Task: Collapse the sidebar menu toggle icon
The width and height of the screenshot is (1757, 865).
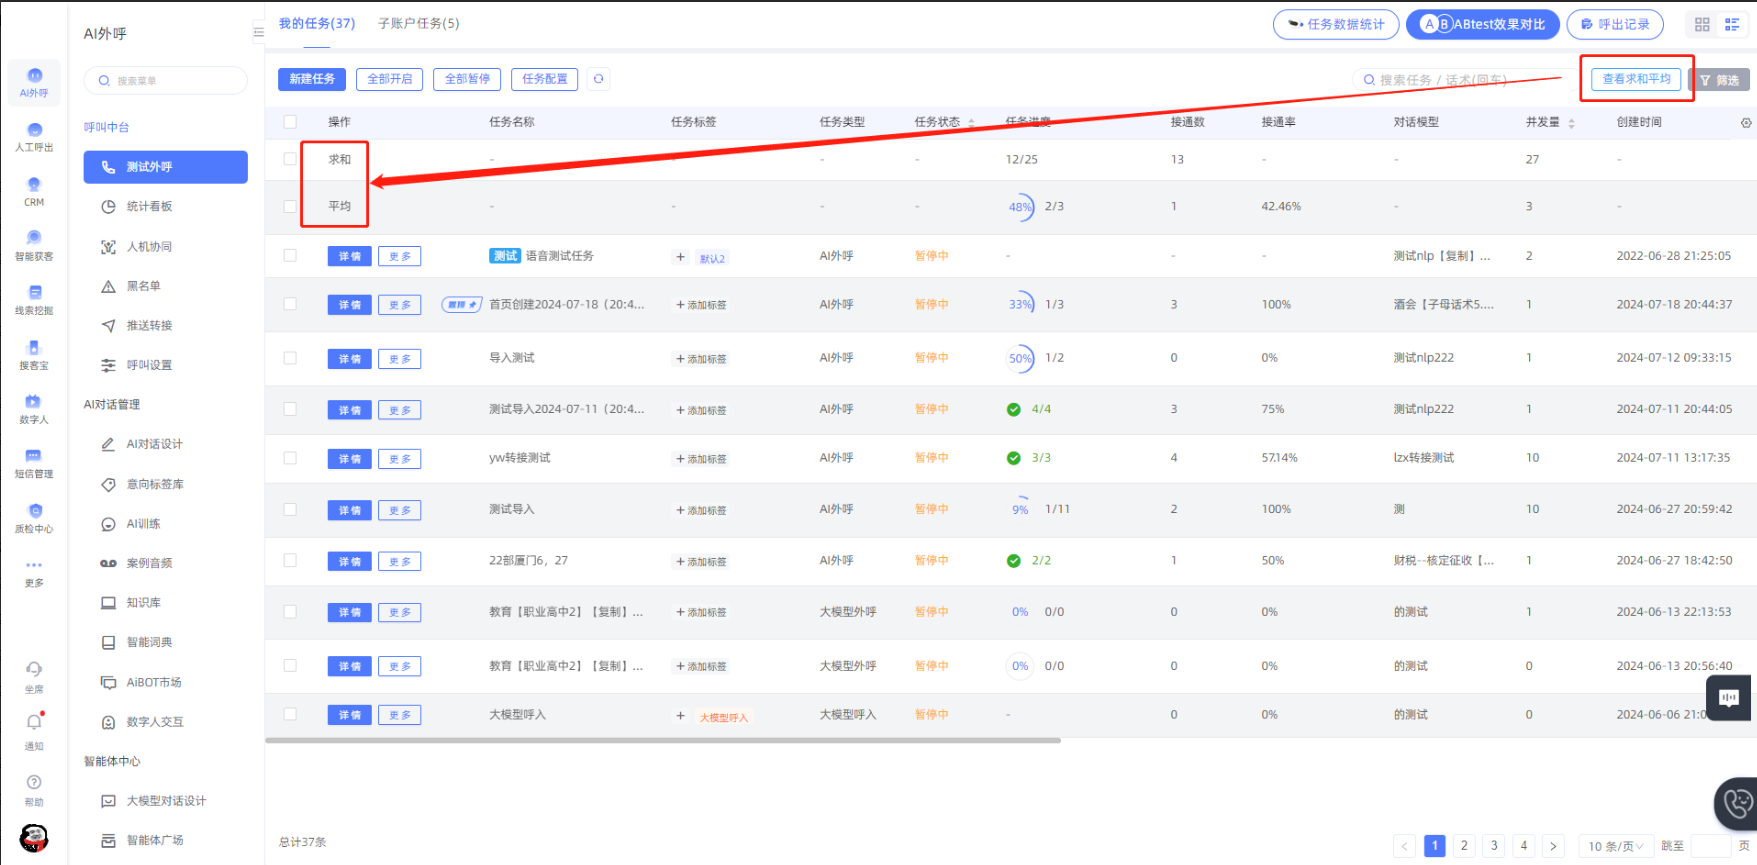Action: tap(258, 32)
